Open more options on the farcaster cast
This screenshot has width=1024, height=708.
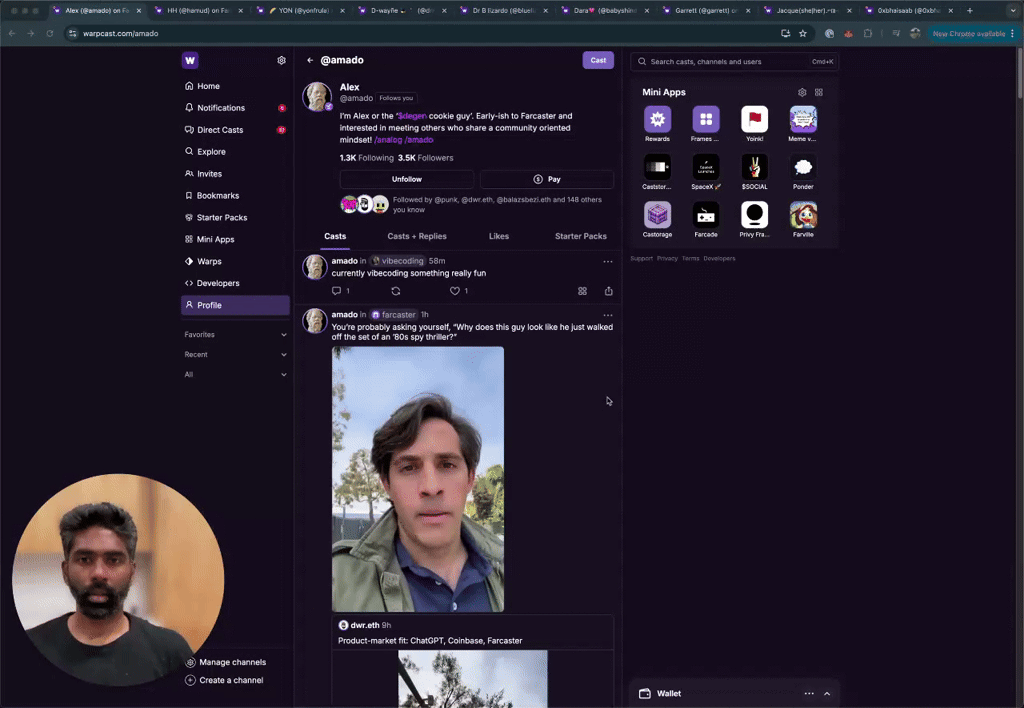(x=608, y=315)
